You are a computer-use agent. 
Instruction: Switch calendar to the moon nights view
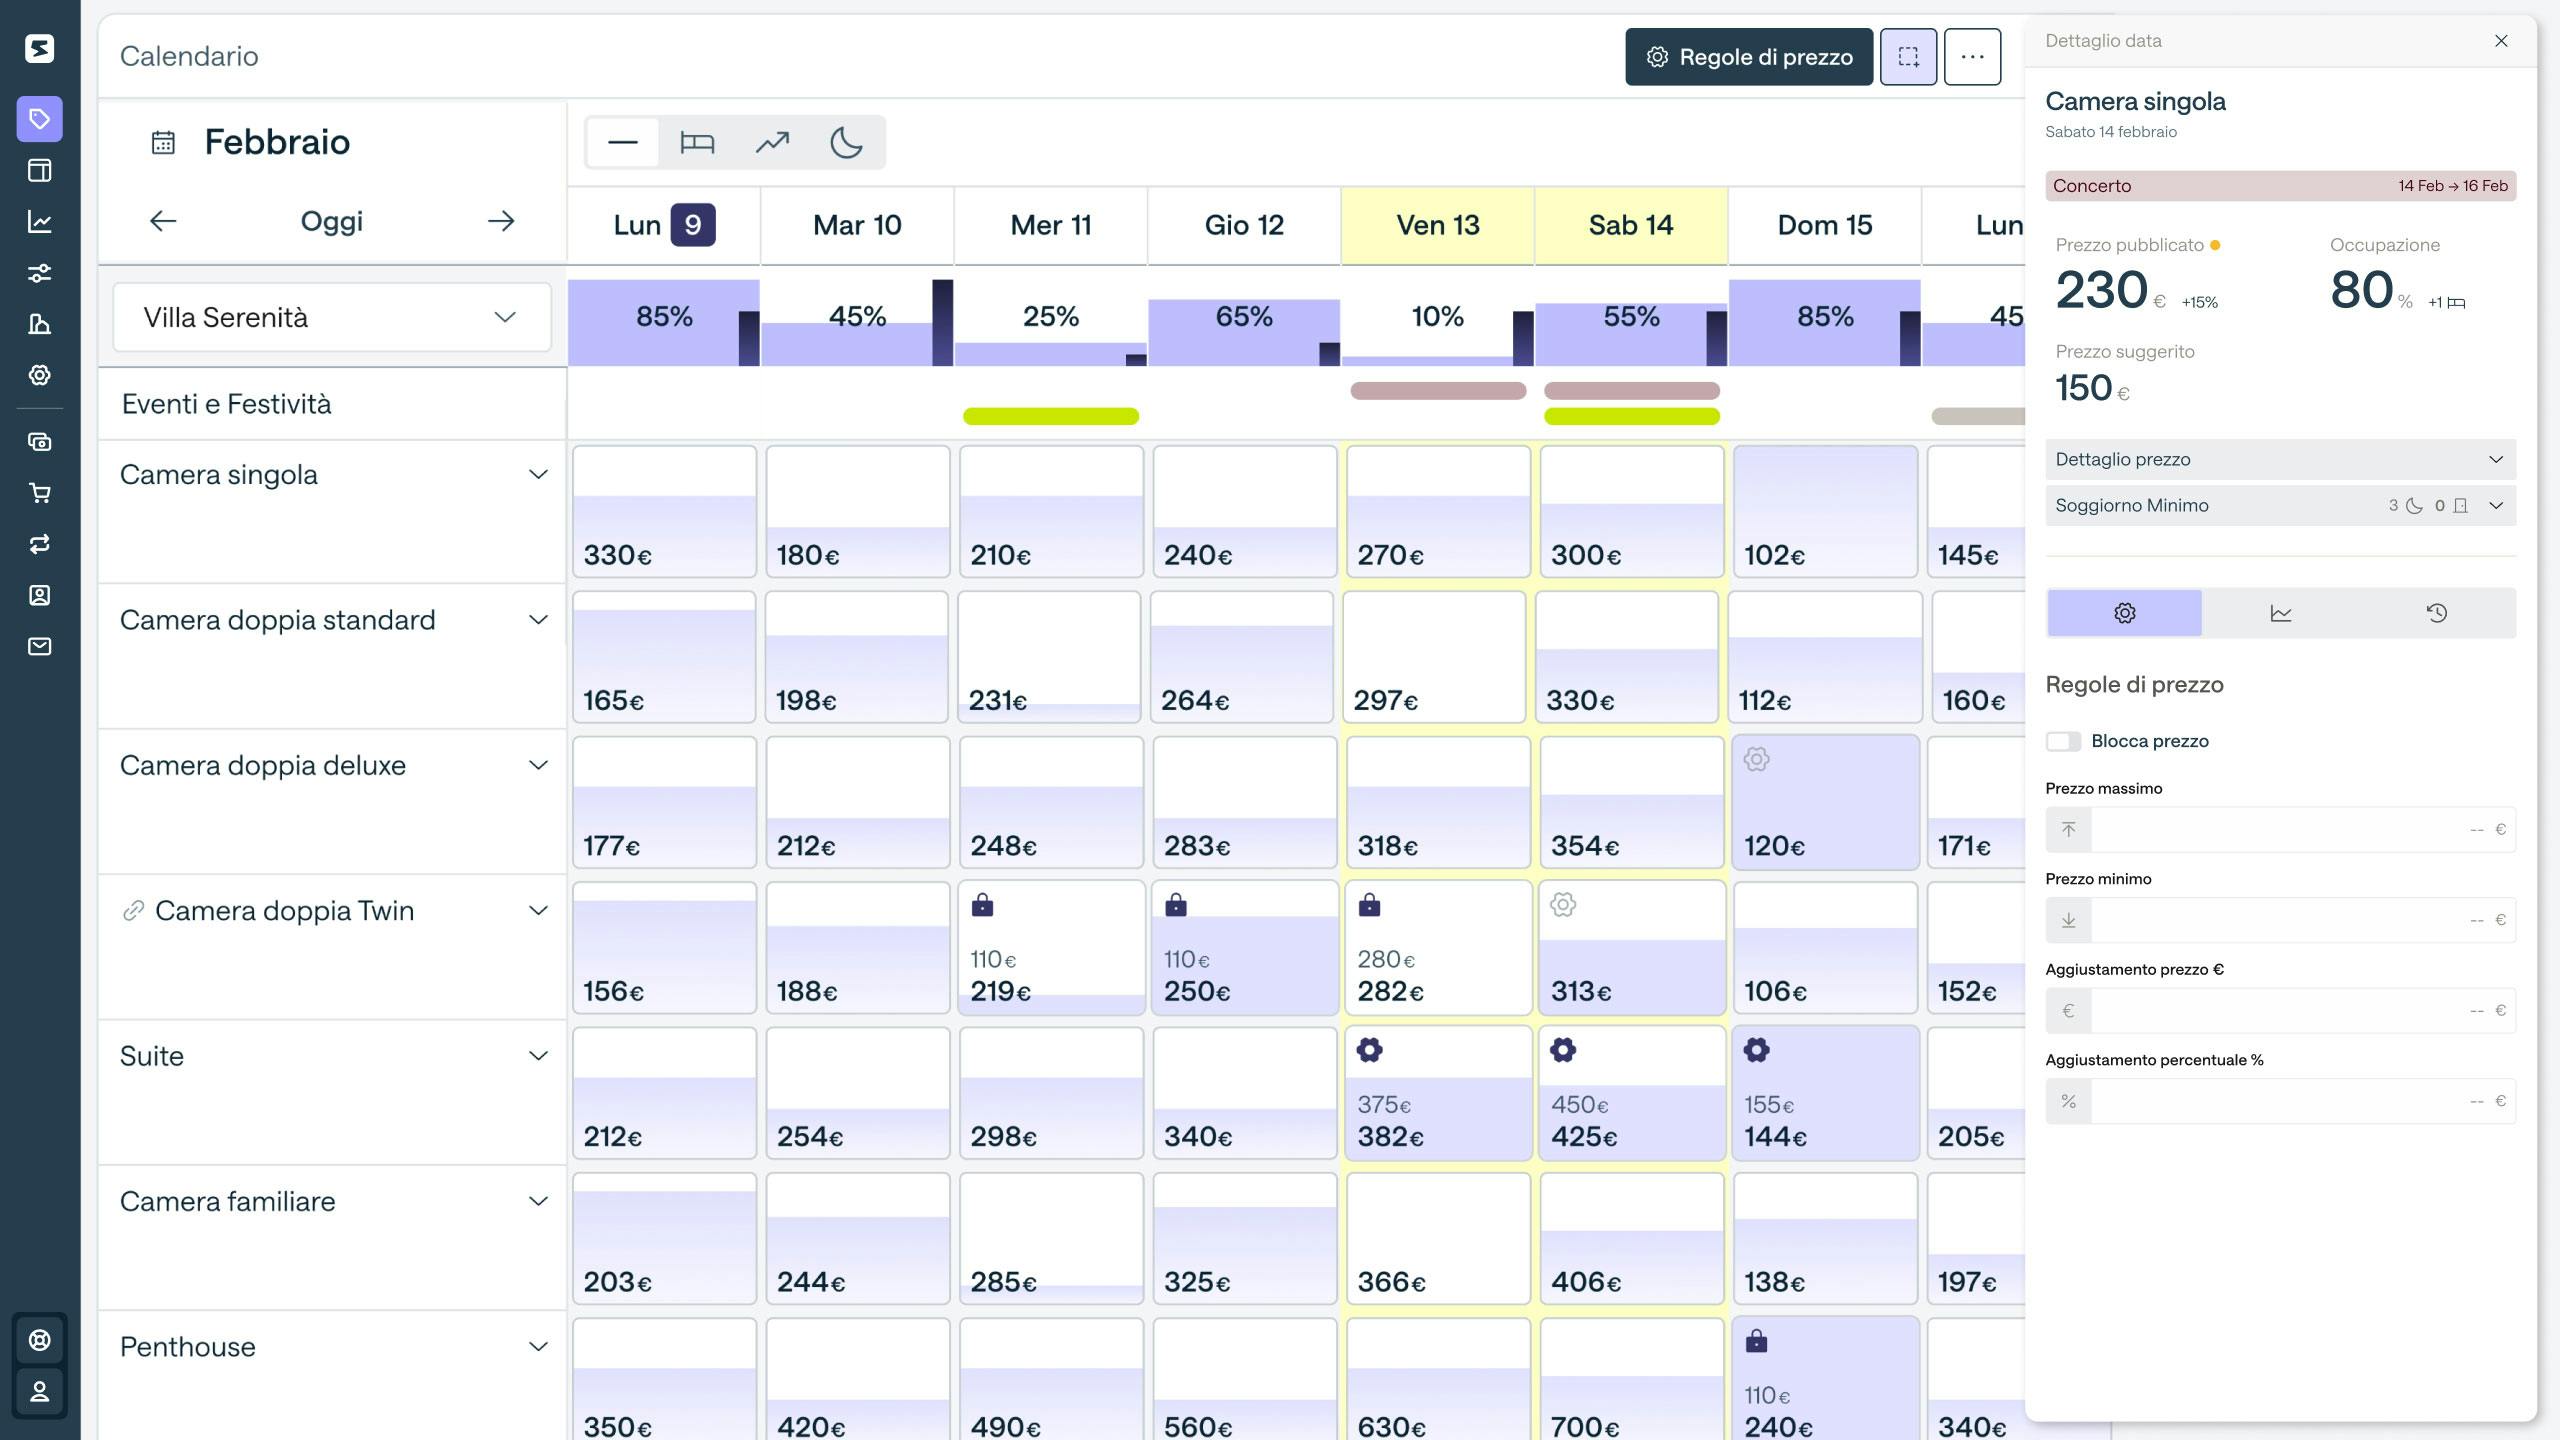[847, 142]
